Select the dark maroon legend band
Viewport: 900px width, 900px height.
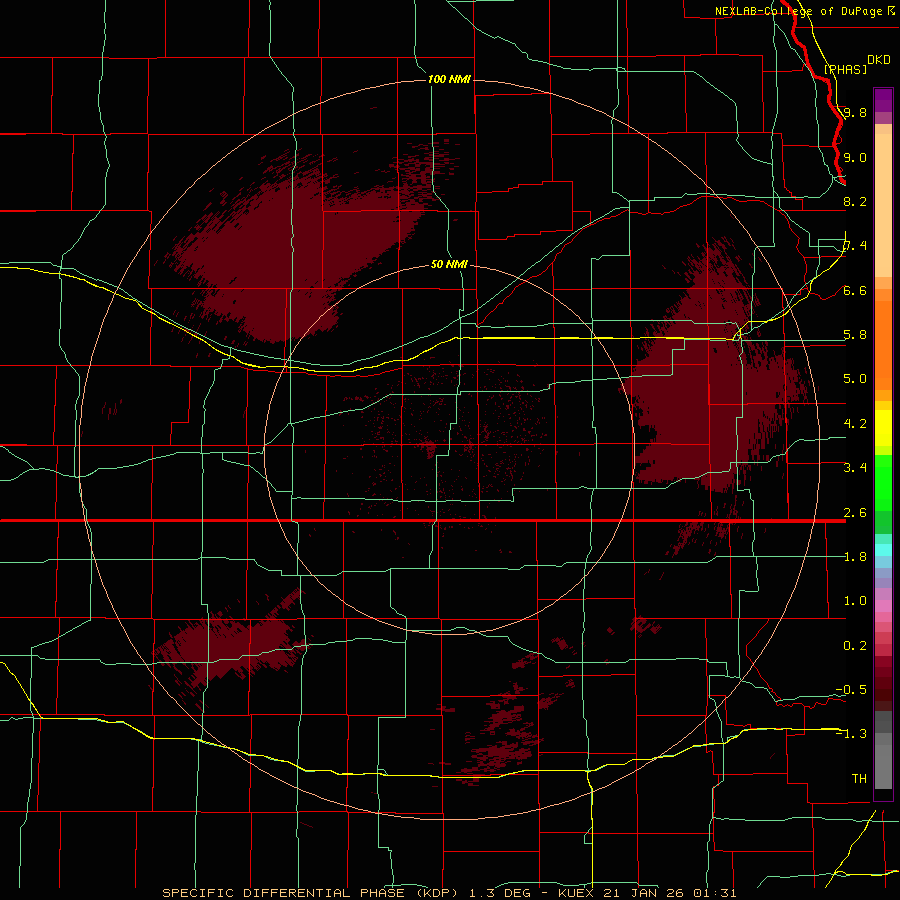pos(883,684)
